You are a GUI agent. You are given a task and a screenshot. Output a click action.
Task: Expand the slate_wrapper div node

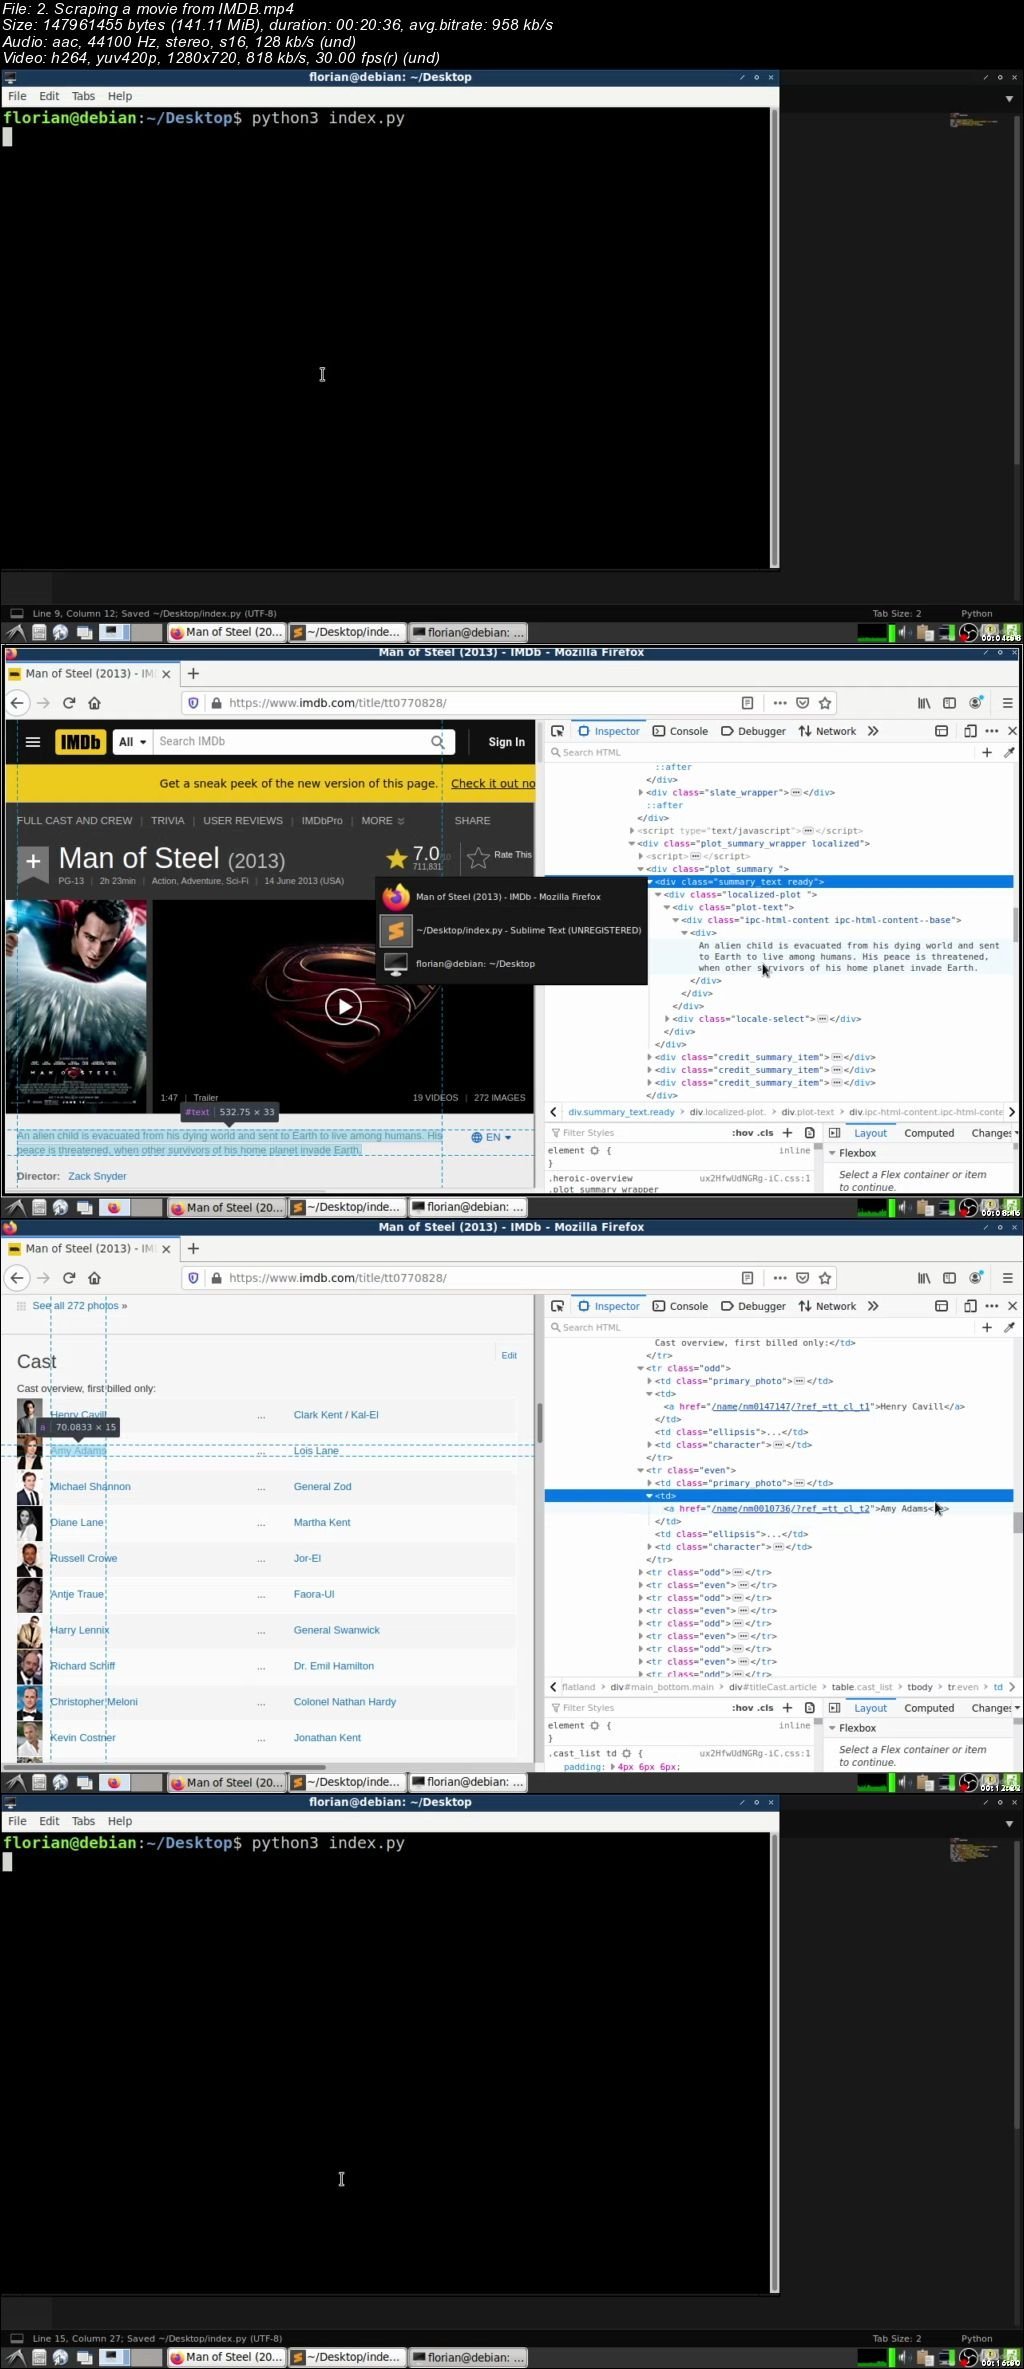(x=641, y=793)
